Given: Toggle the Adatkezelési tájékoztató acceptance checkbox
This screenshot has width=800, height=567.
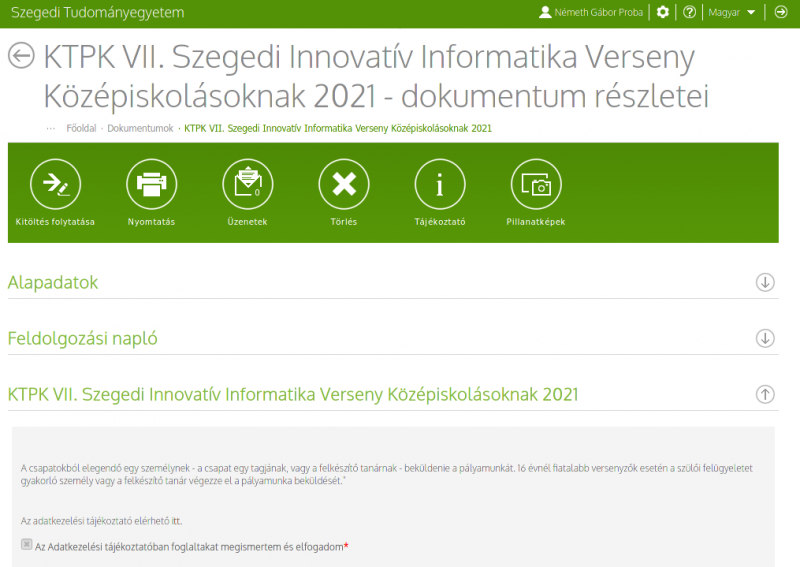Looking at the screenshot, I should pos(27,545).
